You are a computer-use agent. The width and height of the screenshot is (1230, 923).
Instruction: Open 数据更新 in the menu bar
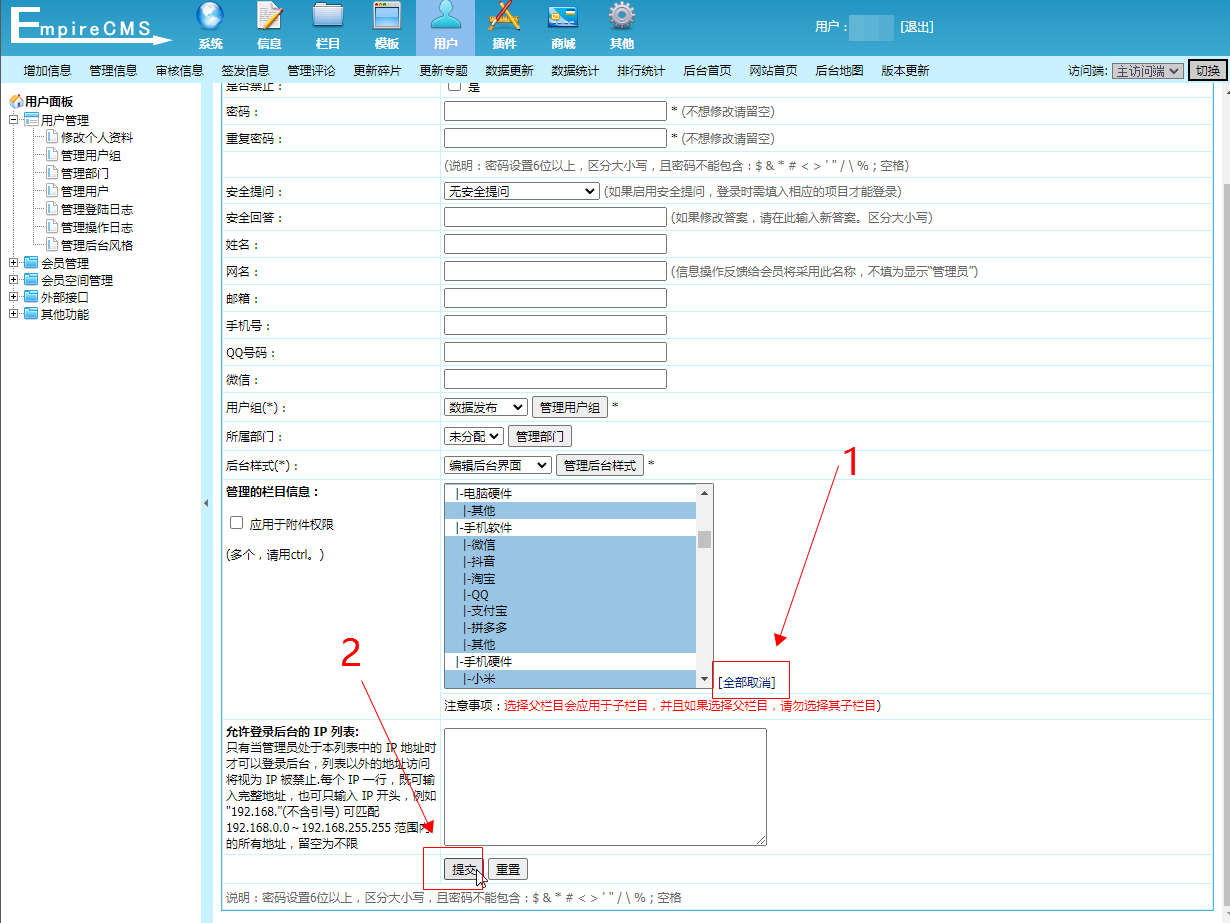pyautogui.click(x=509, y=71)
